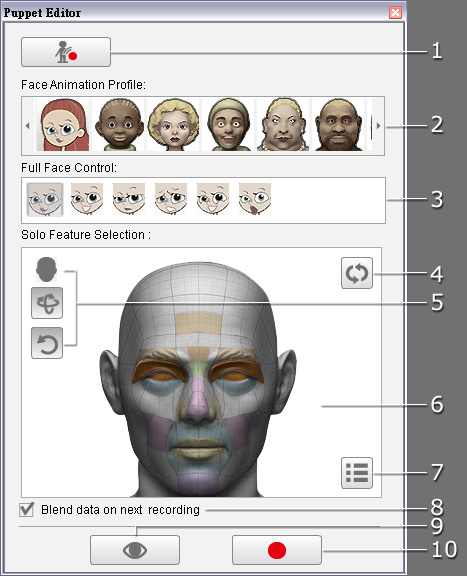This screenshot has width=467, height=576.
Task: Select the third frowning face control preset
Action: (x=129, y=199)
